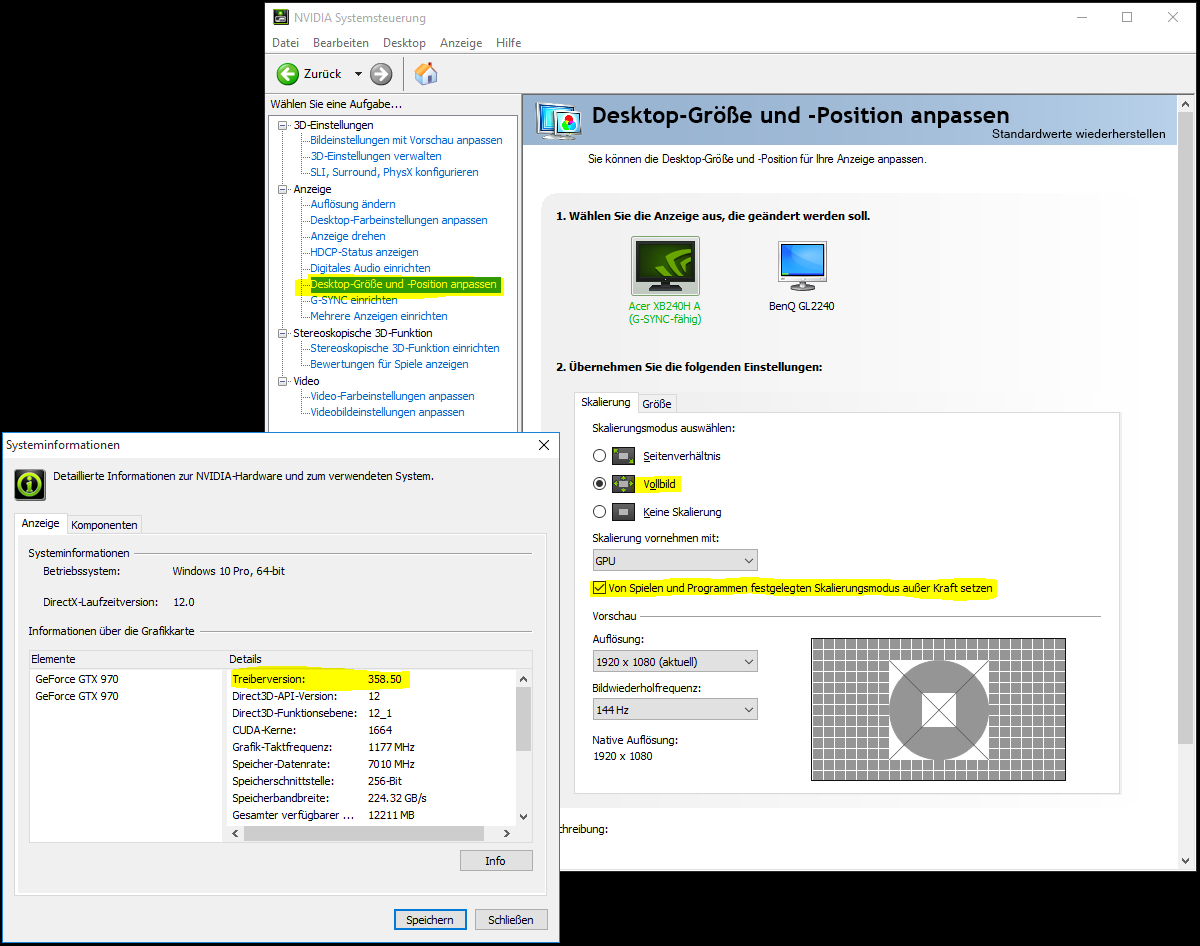Open the Auflösung 1920 x 1080 dropdown
The width and height of the screenshot is (1200, 946).
(x=675, y=661)
